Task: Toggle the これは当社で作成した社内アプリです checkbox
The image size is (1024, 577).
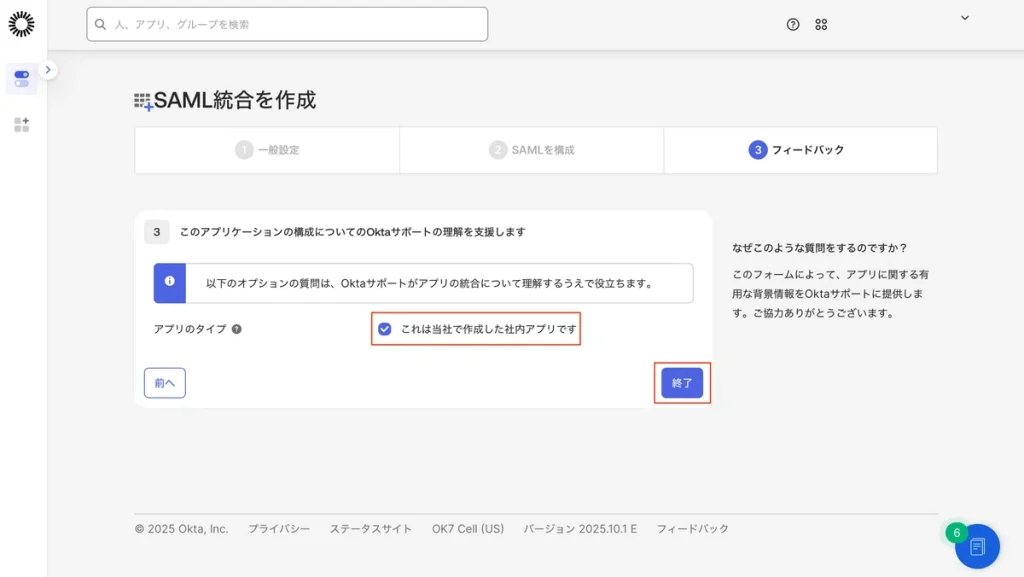Action: (x=385, y=329)
